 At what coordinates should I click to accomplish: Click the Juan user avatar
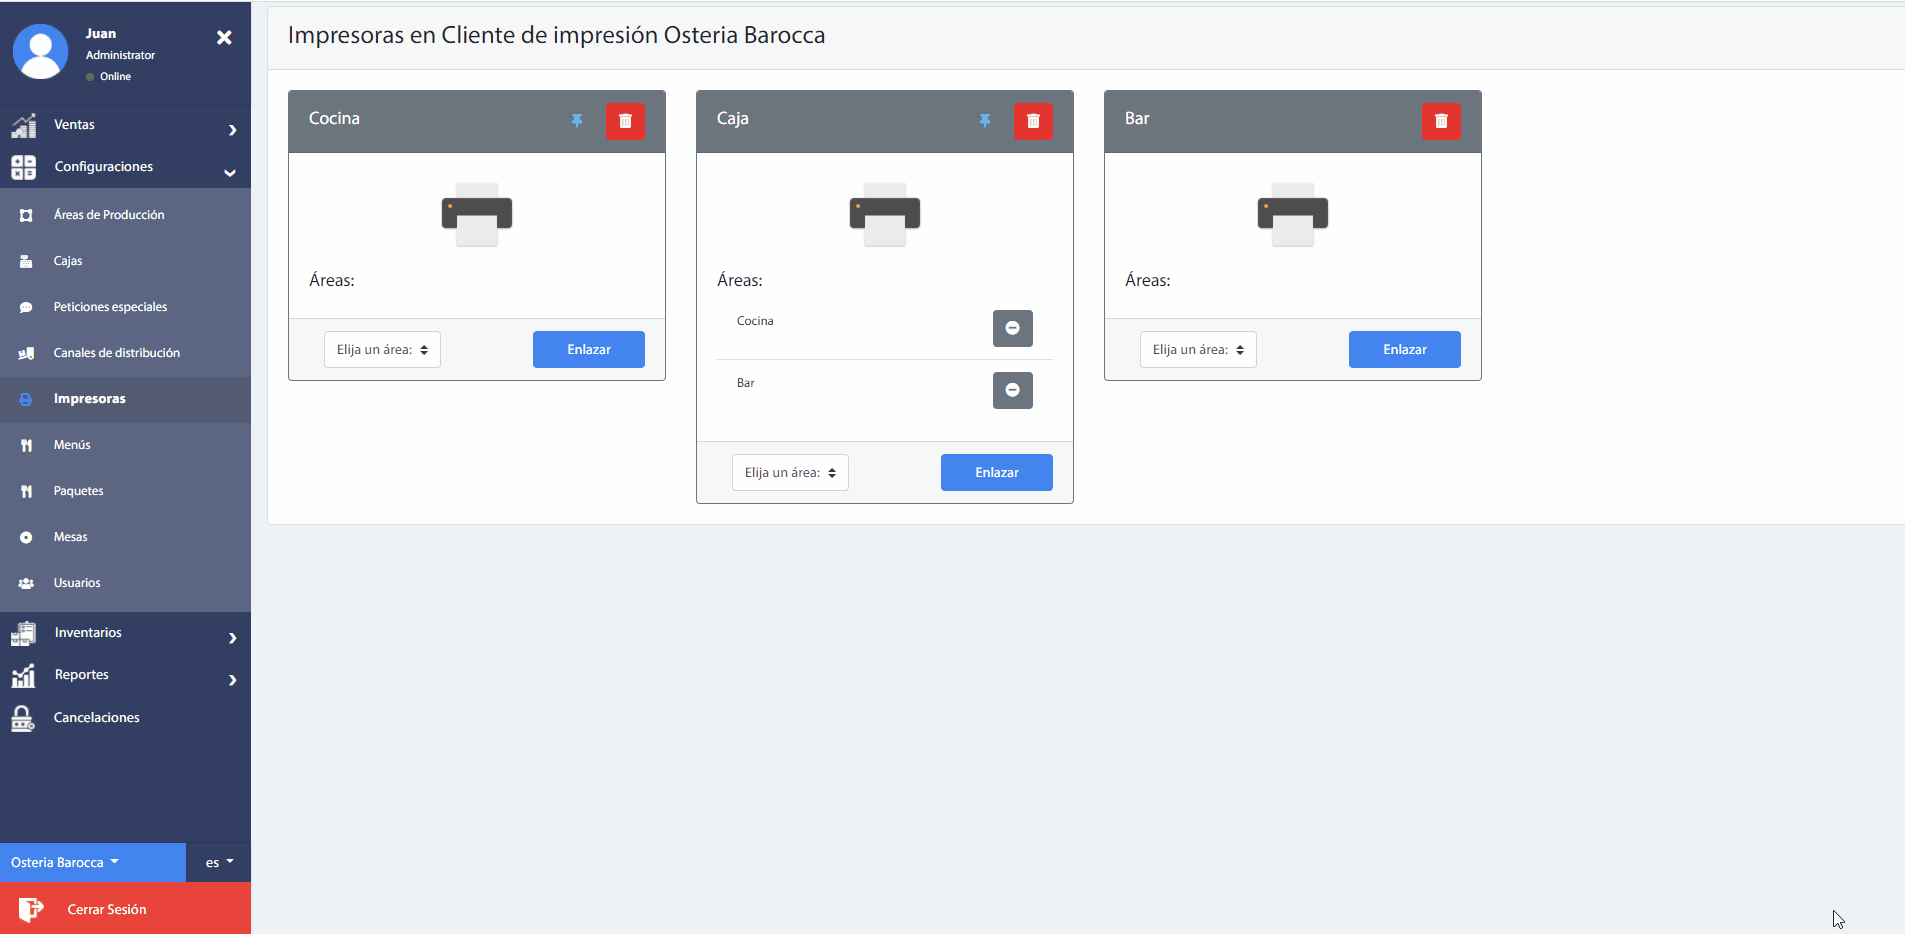pyautogui.click(x=40, y=52)
